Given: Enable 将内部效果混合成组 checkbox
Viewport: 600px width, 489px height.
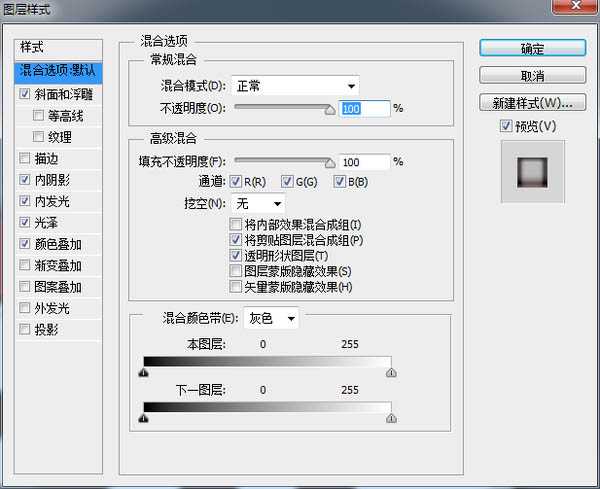Looking at the screenshot, I should [235, 224].
